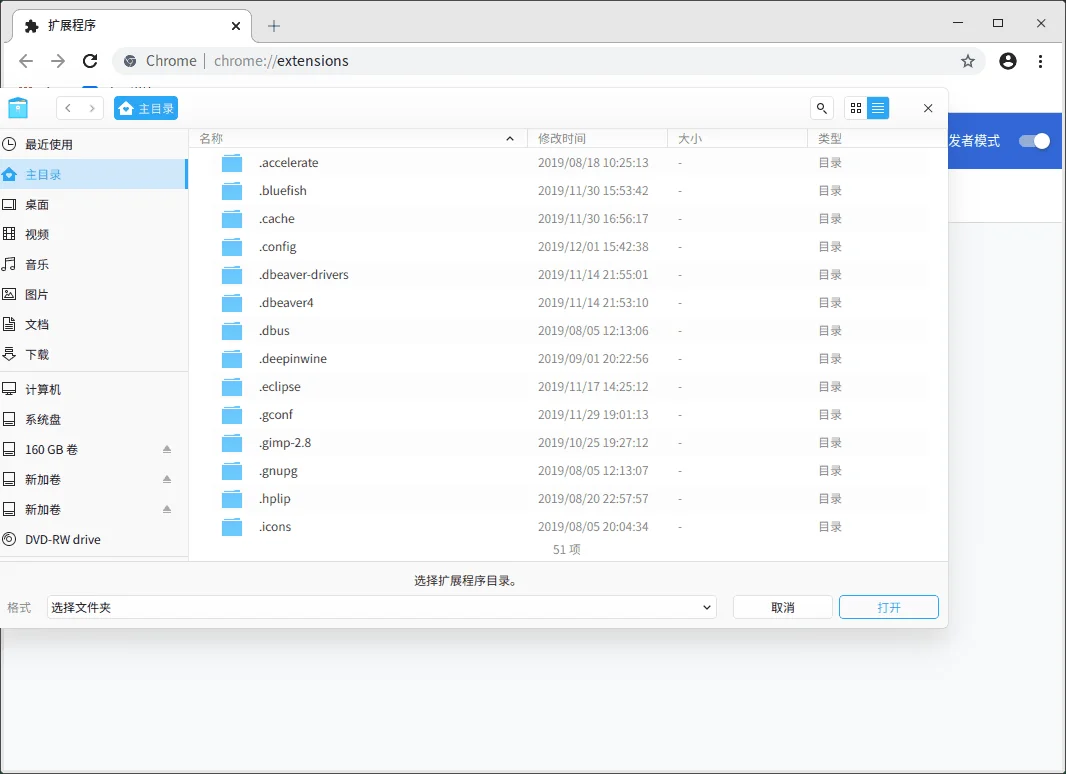Image resolution: width=1066 pixels, height=774 pixels.
Task: Select the .gnupg folder icon
Action: 232,470
